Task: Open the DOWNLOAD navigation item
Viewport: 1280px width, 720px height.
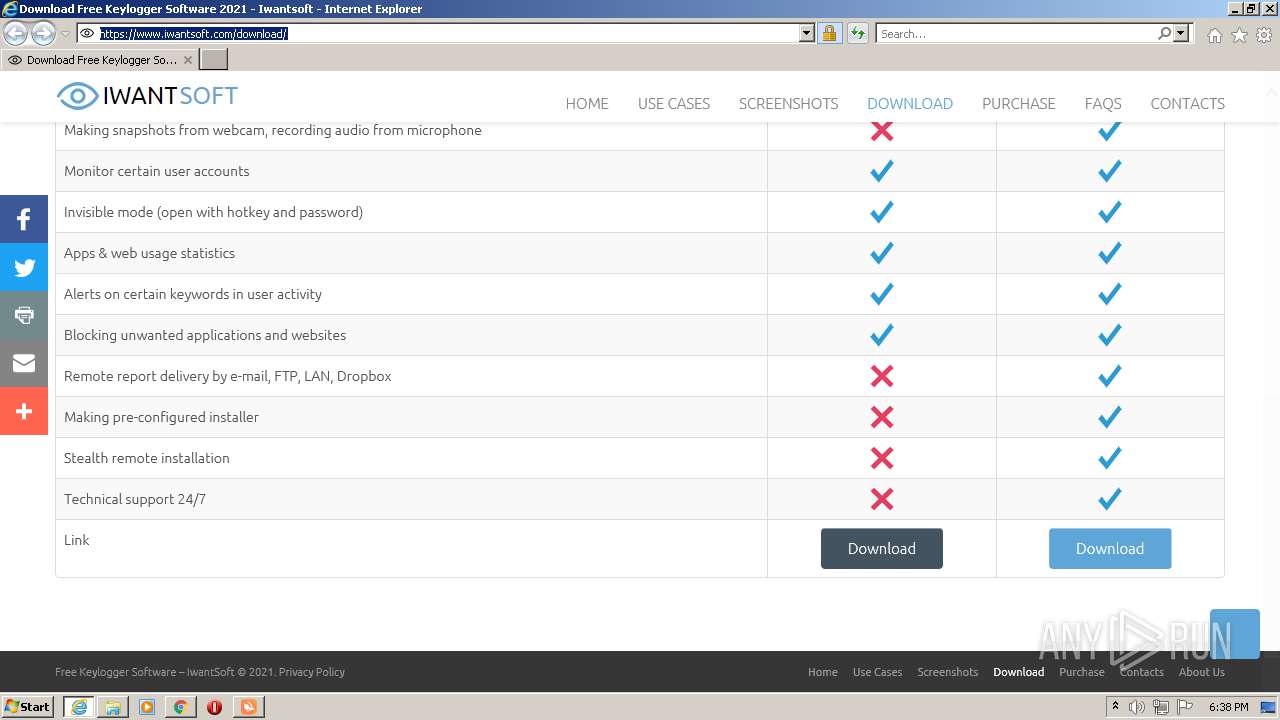Action: pos(910,103)
